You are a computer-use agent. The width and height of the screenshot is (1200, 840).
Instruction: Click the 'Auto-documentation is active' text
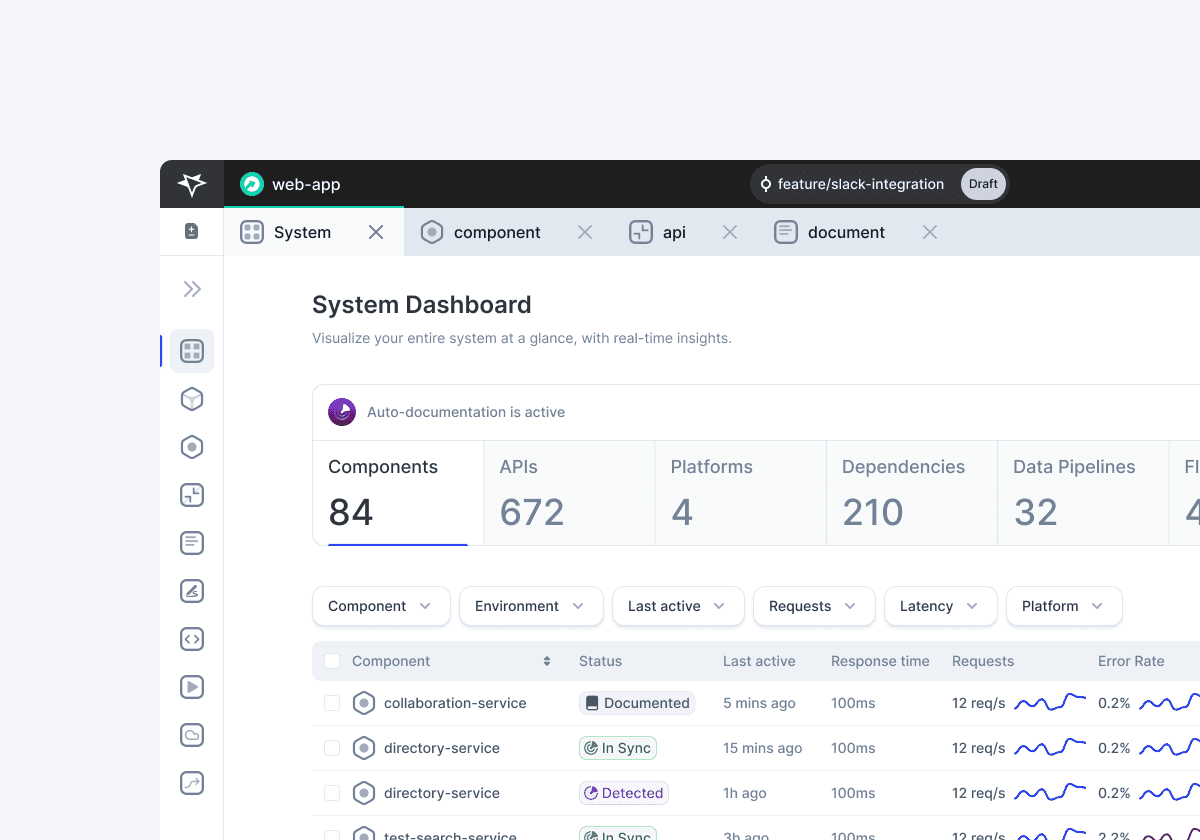click(x=466, y=412)
